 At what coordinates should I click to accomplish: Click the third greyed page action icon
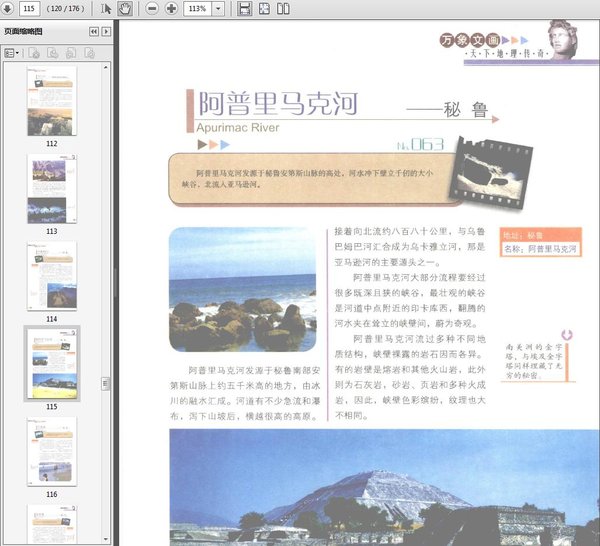[x=71, y=53]
